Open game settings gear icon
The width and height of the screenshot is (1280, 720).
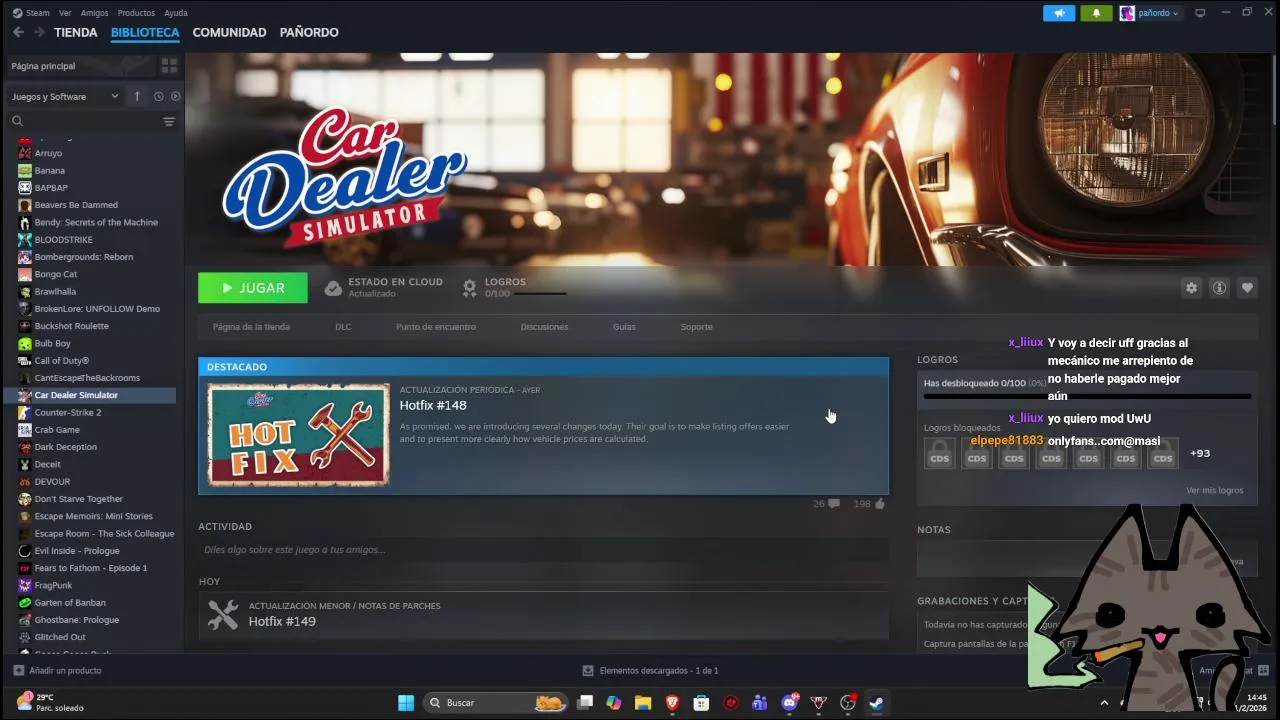tap(1191, 288)
